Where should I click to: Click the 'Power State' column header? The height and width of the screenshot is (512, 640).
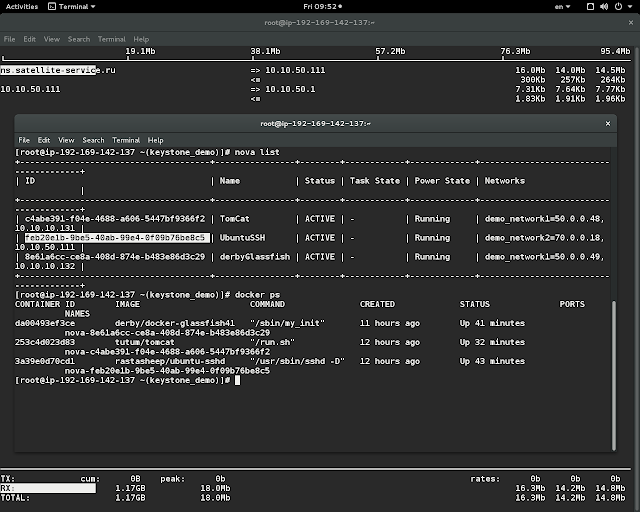[442, 181]
